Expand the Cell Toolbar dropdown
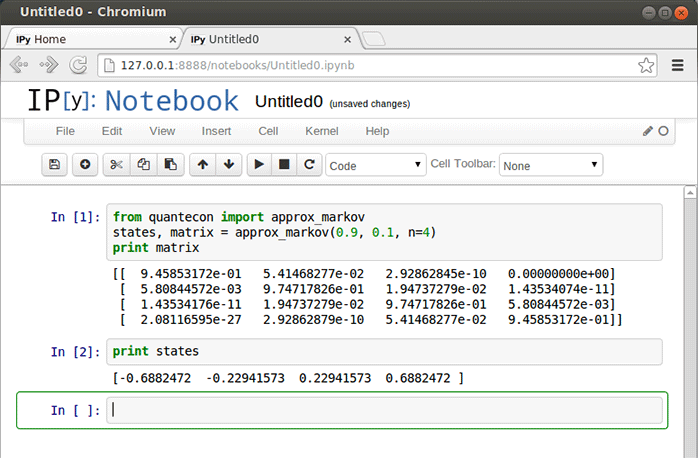Screen dimensions: 698x458 (x=550, y=165)
